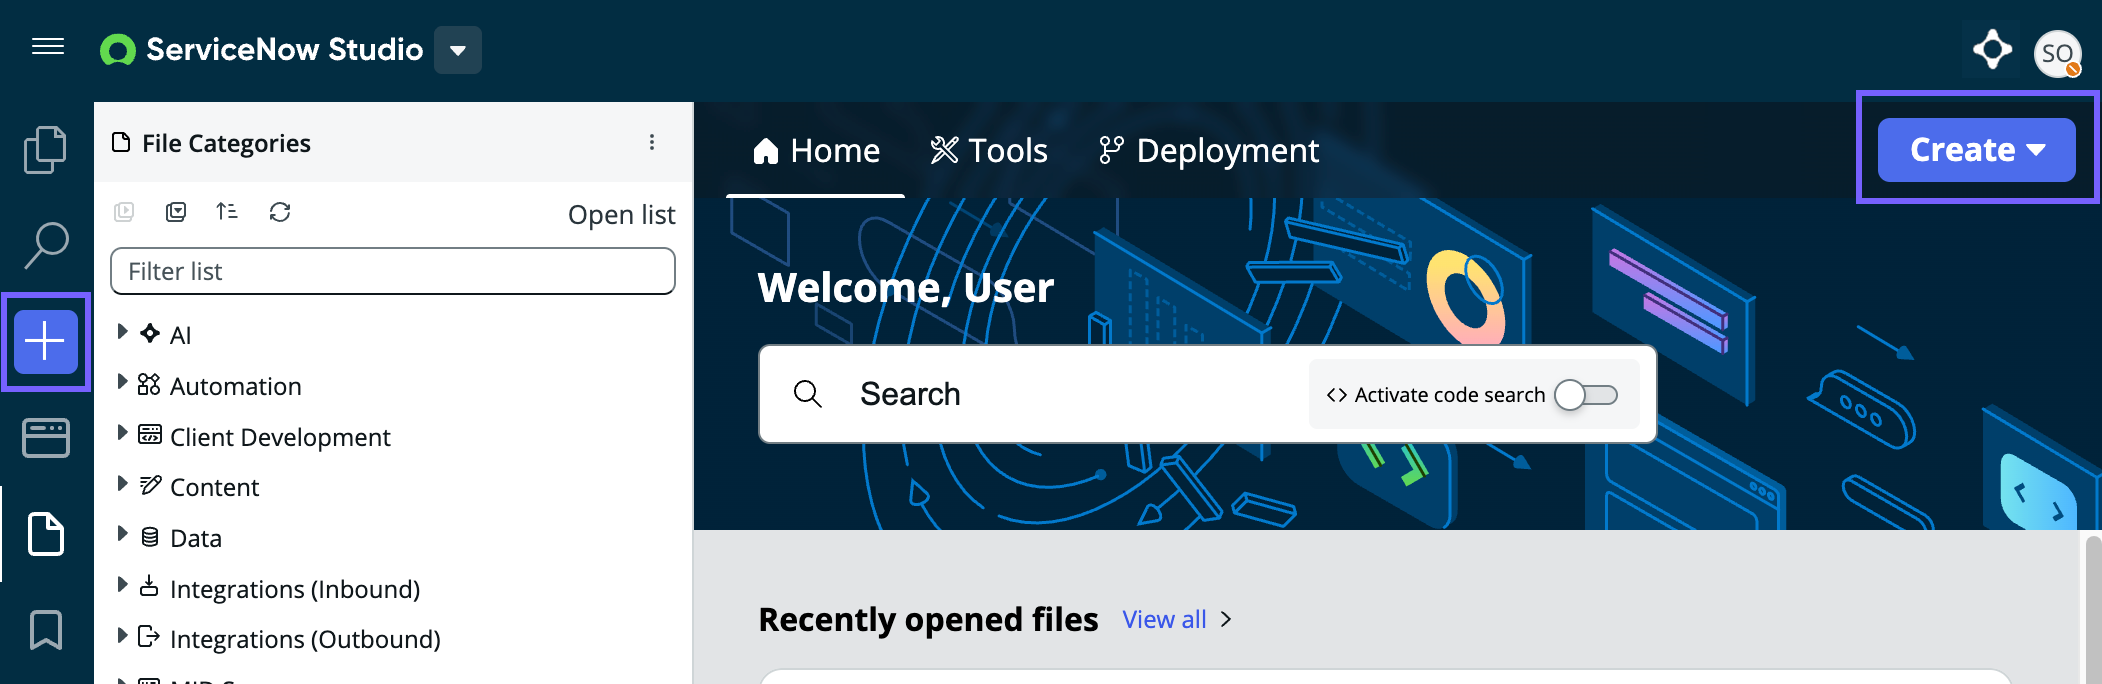The height and width of the screenshot is (684, 2102).
Task: Click the sort order toolbar icon
Action: click(227, 211)
